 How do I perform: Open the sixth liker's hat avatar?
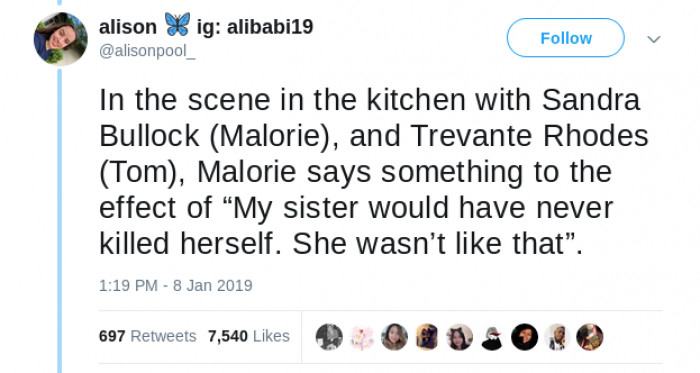tap(492, 337)
